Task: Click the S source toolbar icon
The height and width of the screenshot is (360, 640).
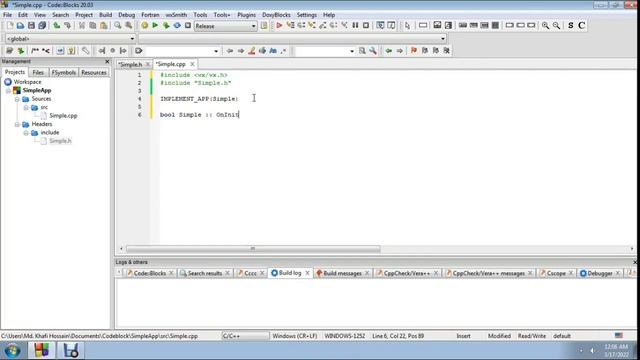Action: [x=571, y=26]
